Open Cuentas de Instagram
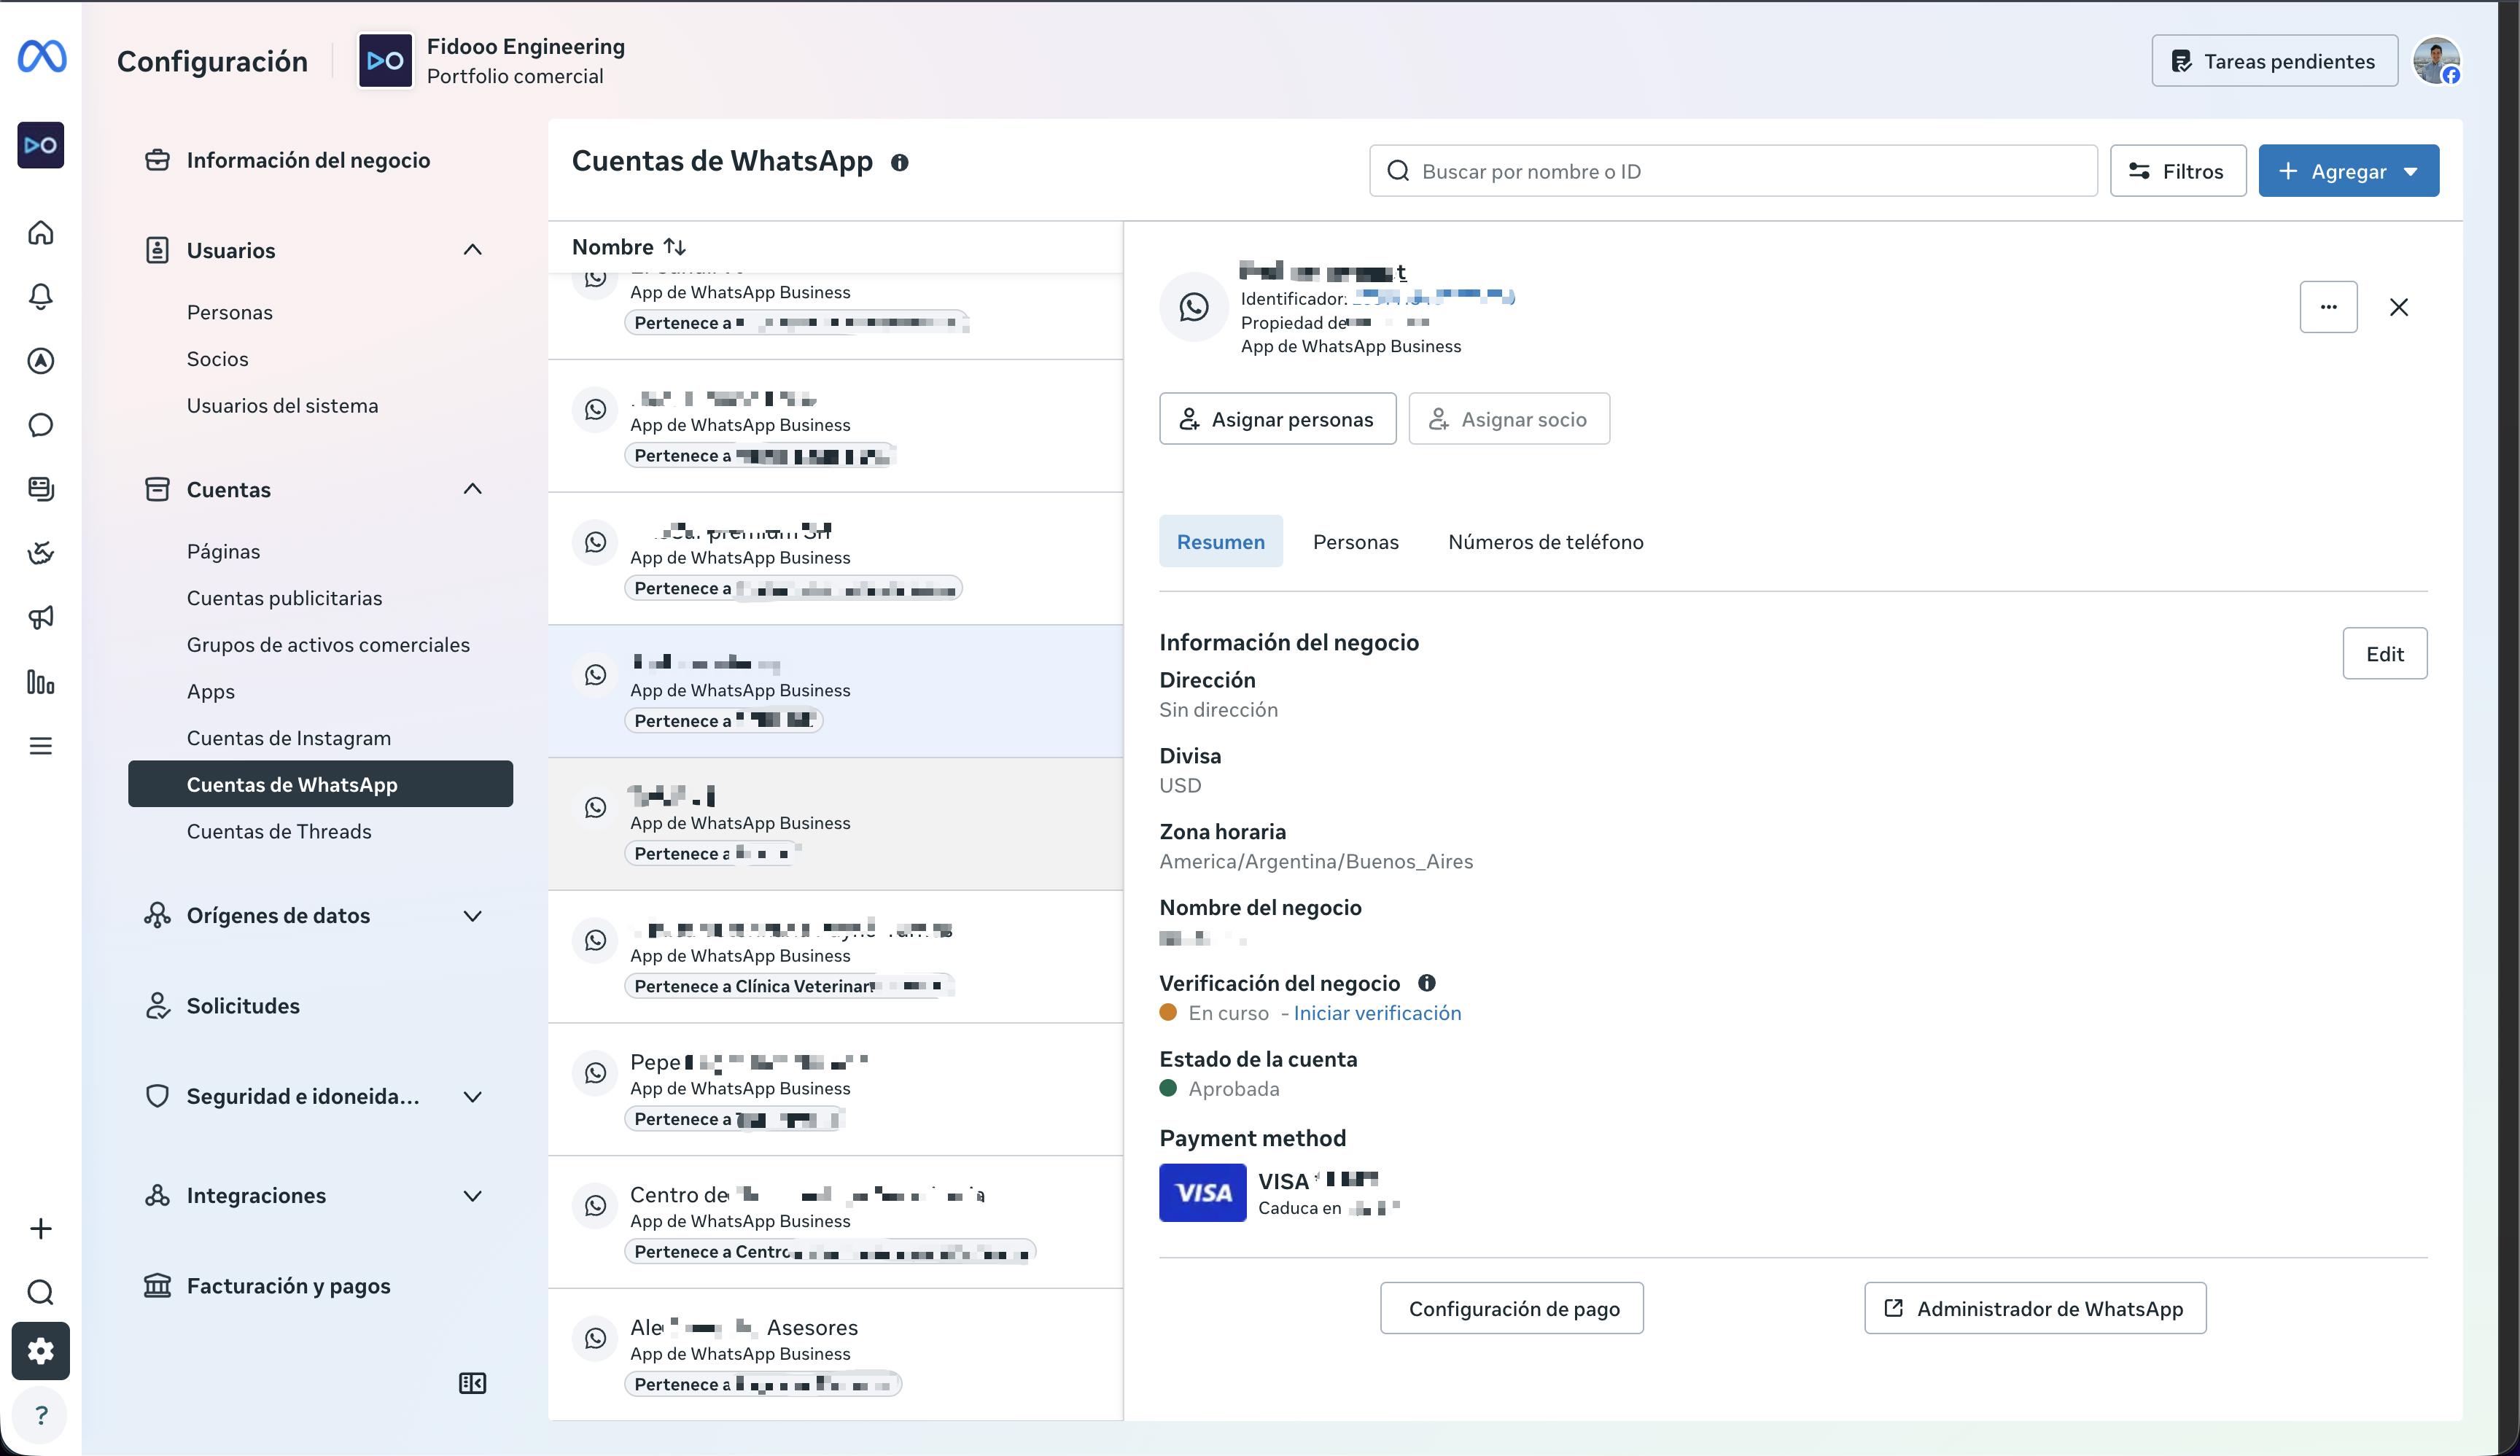 pos(288,738)
